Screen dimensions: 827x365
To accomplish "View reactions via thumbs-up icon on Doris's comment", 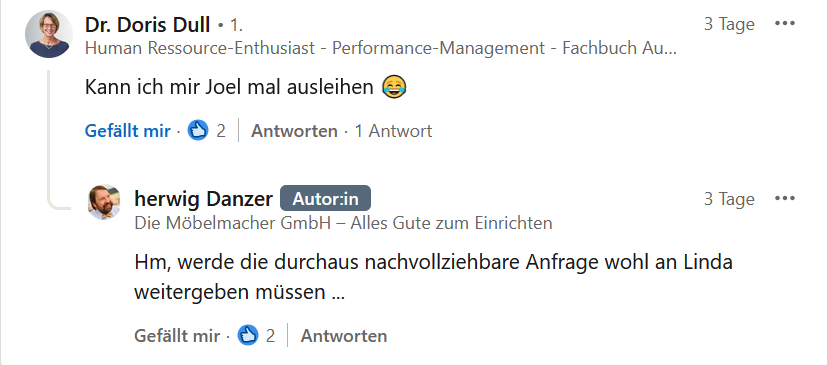I will (x=198, y=130).
